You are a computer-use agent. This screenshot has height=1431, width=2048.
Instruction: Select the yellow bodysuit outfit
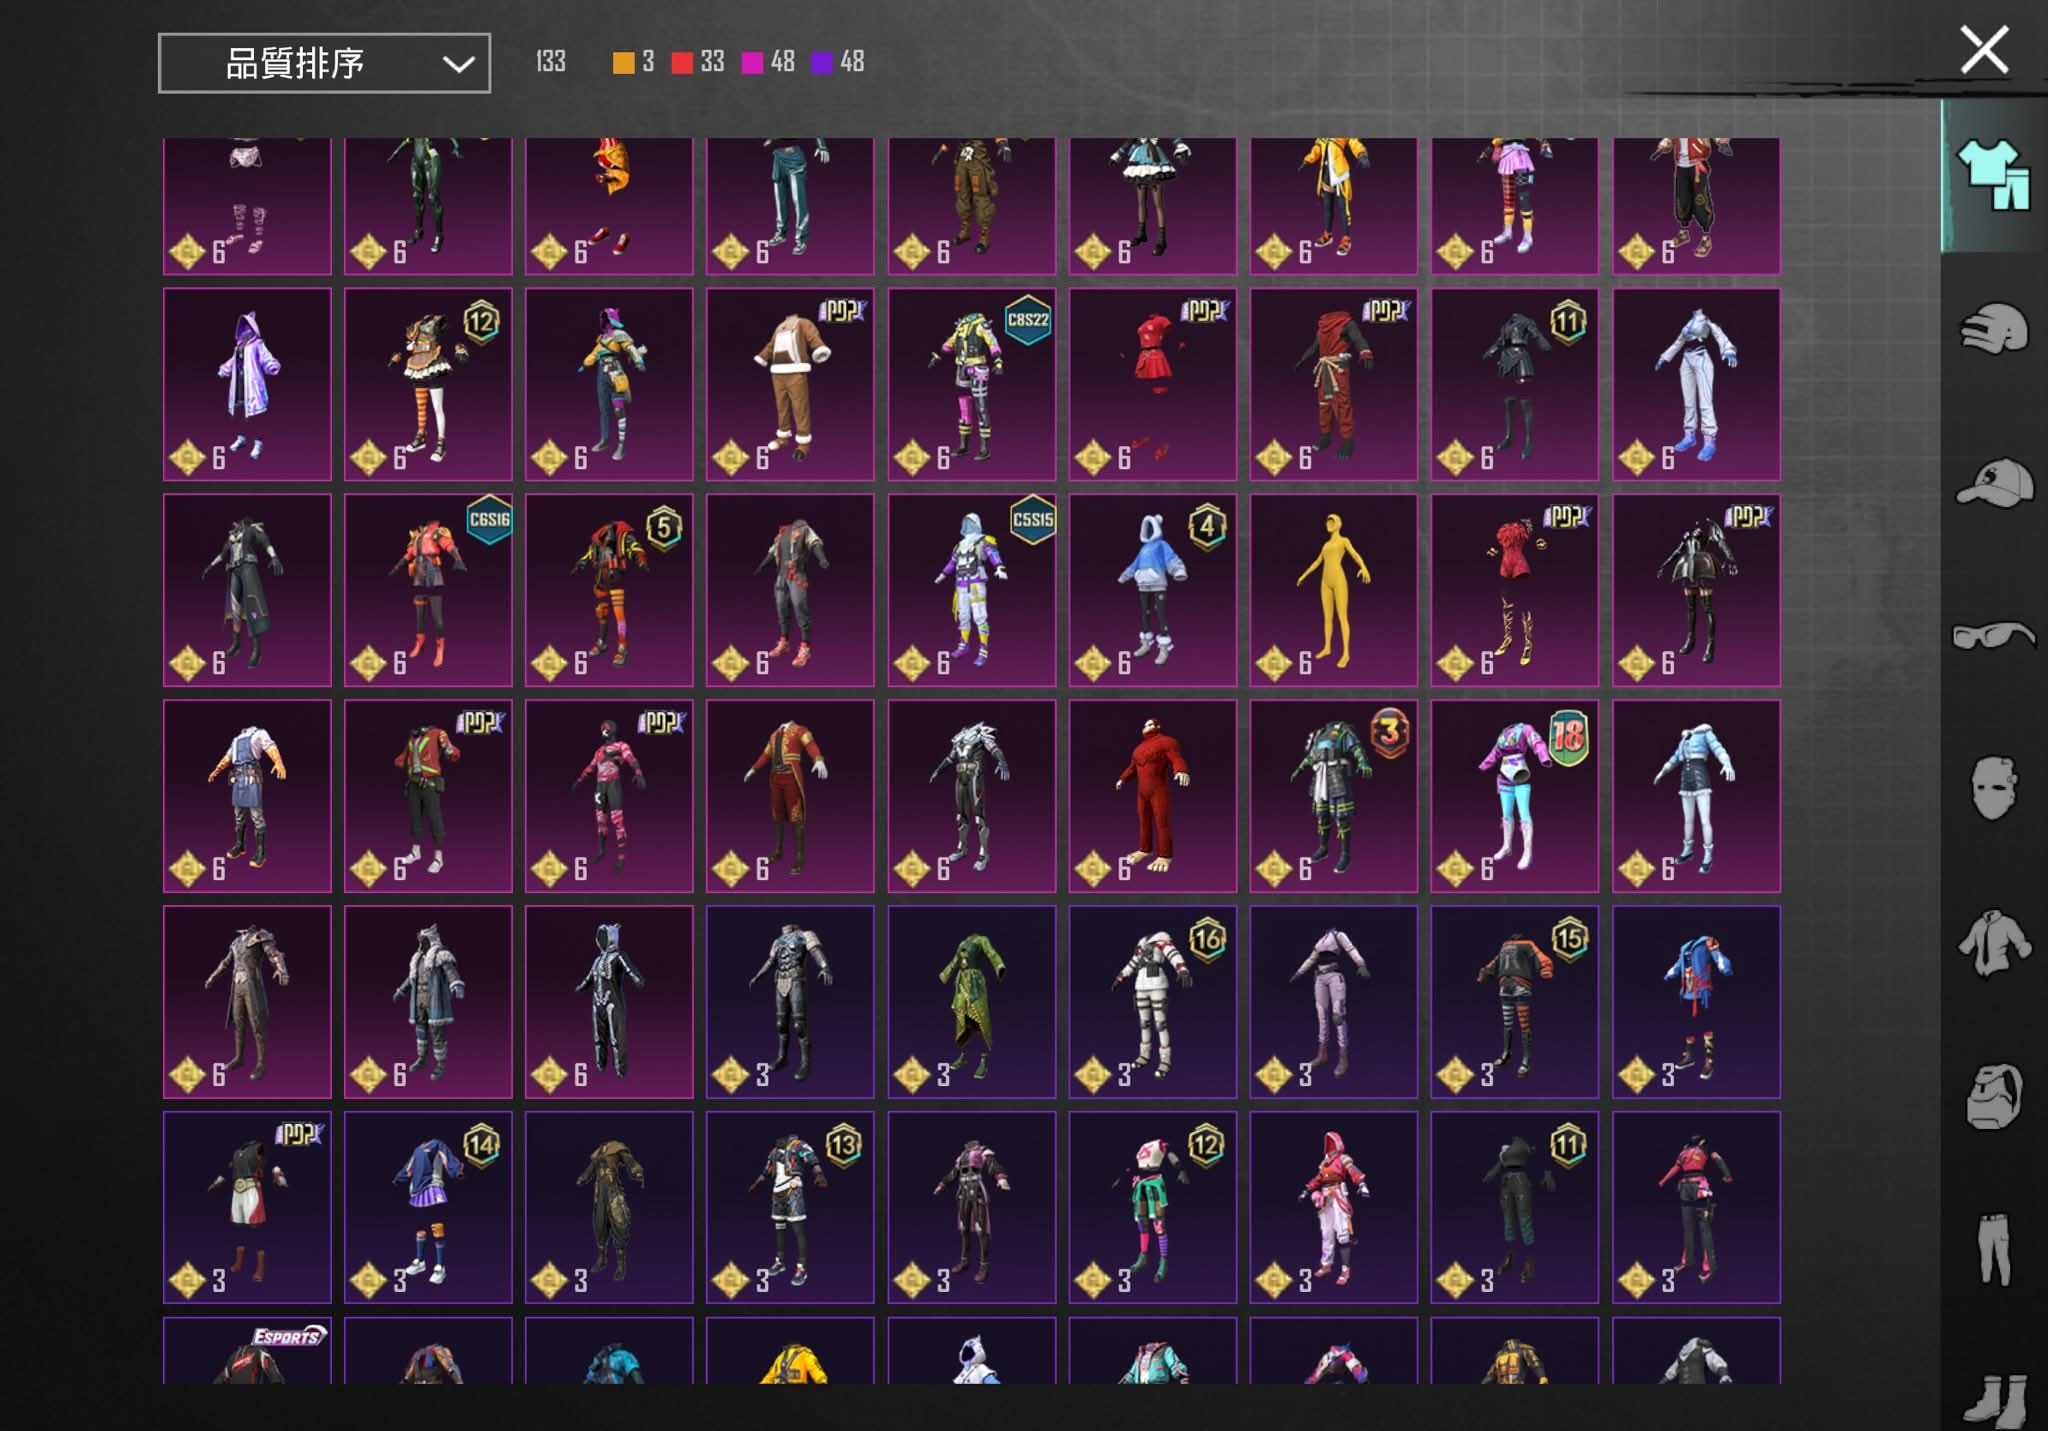coord(1333,590)
